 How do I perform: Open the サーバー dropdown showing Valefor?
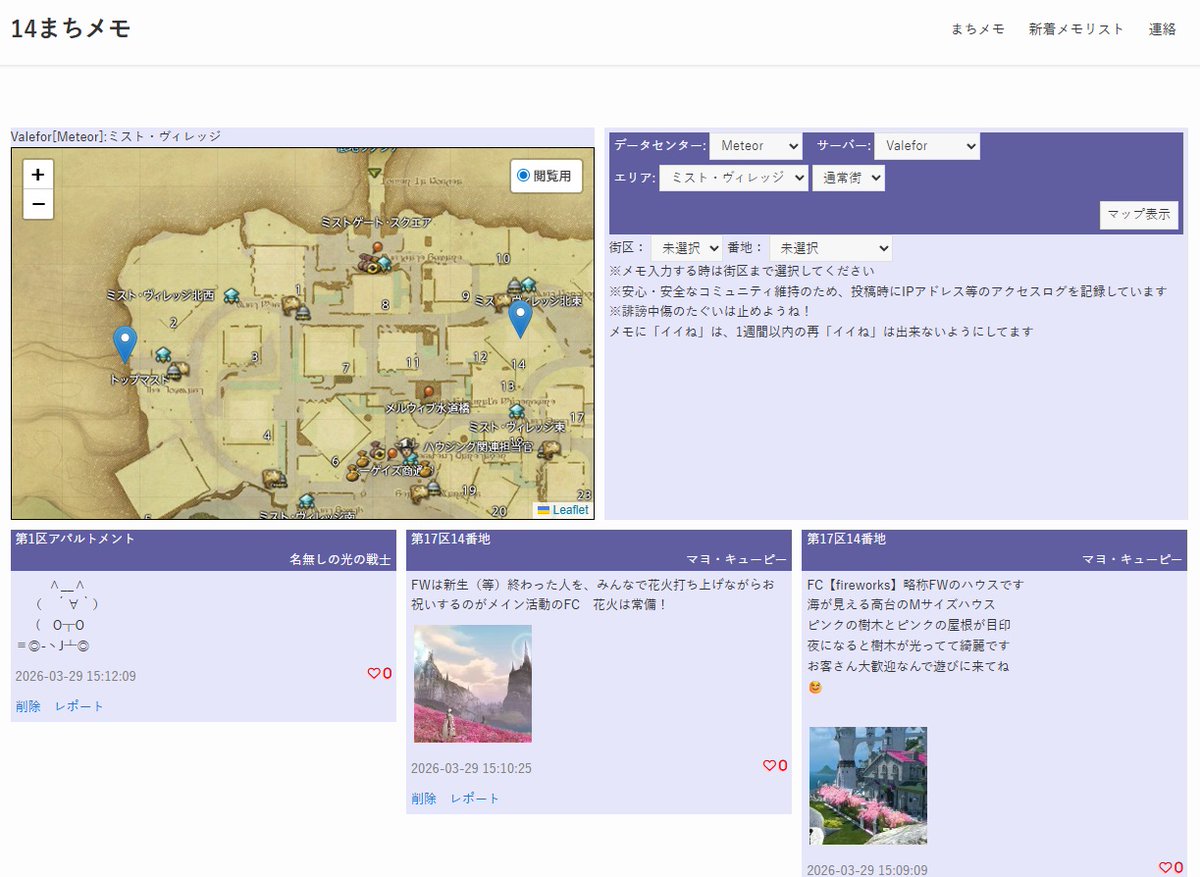[x=927, y=146]
